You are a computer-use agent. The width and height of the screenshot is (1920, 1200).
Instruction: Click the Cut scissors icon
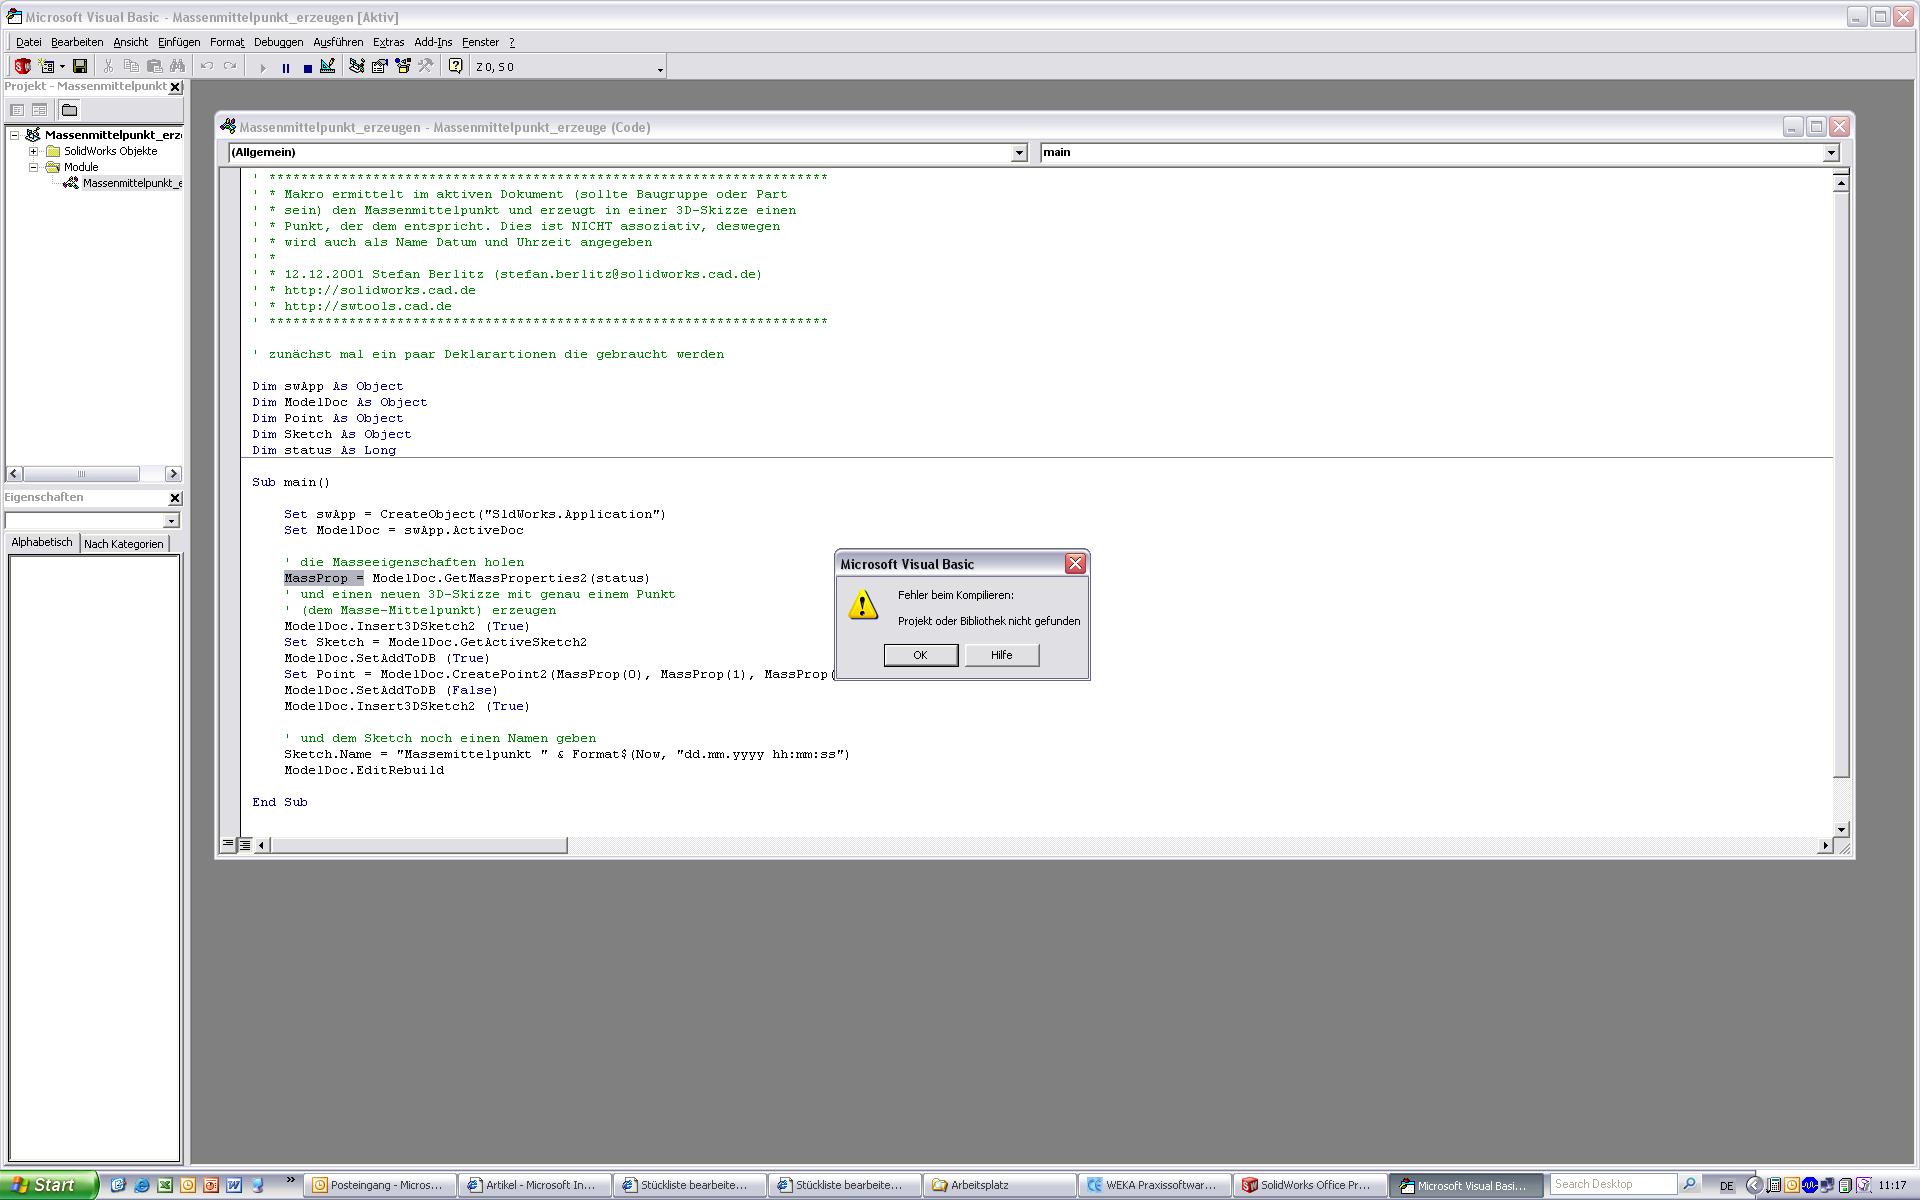click(x=108, y=67)
